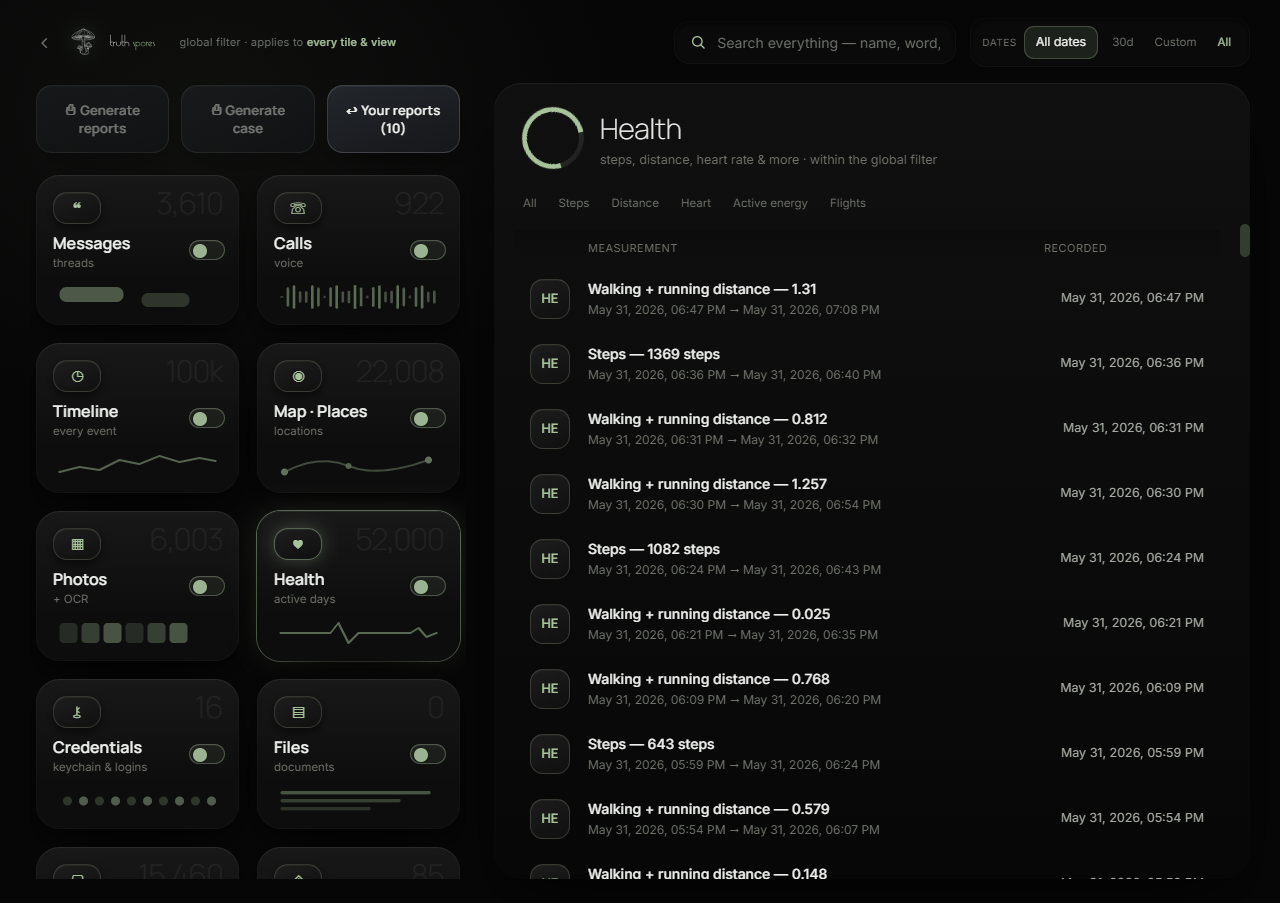
Task: Open Your reports (10)
Action: [393, 119]
